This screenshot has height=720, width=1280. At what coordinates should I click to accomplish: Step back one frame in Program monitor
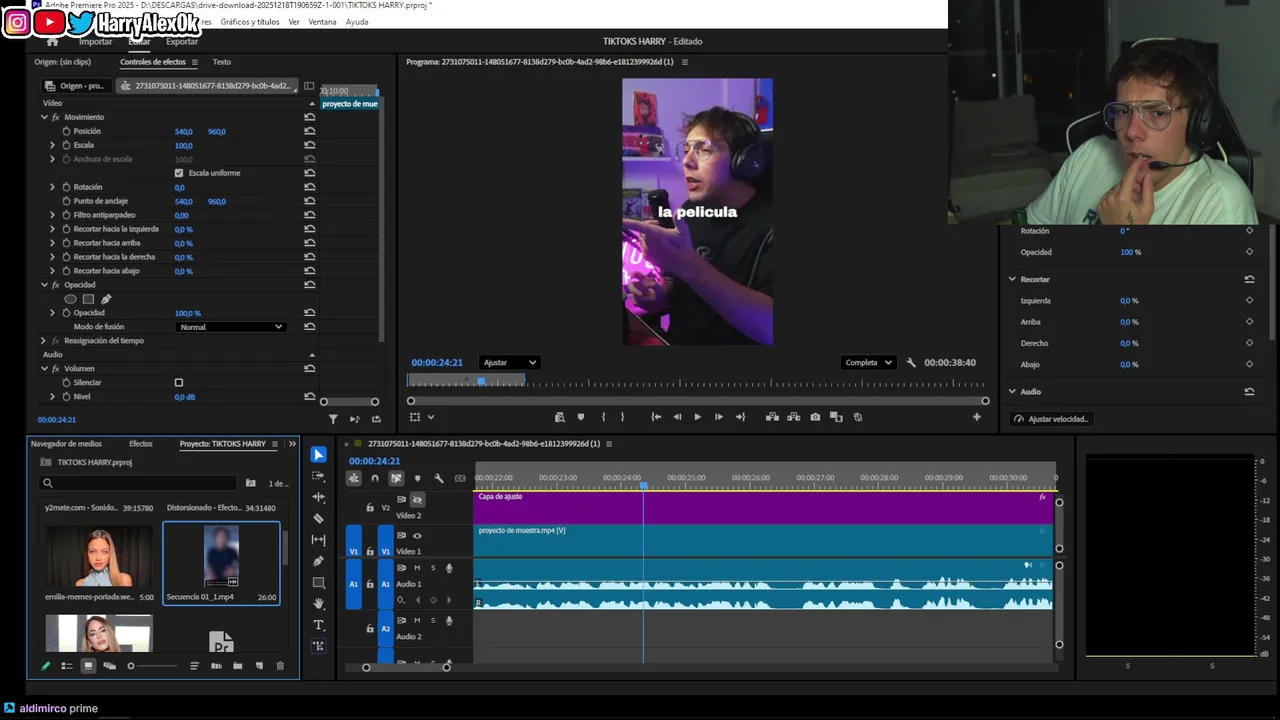pyautogui.click(x=677, y=417)
